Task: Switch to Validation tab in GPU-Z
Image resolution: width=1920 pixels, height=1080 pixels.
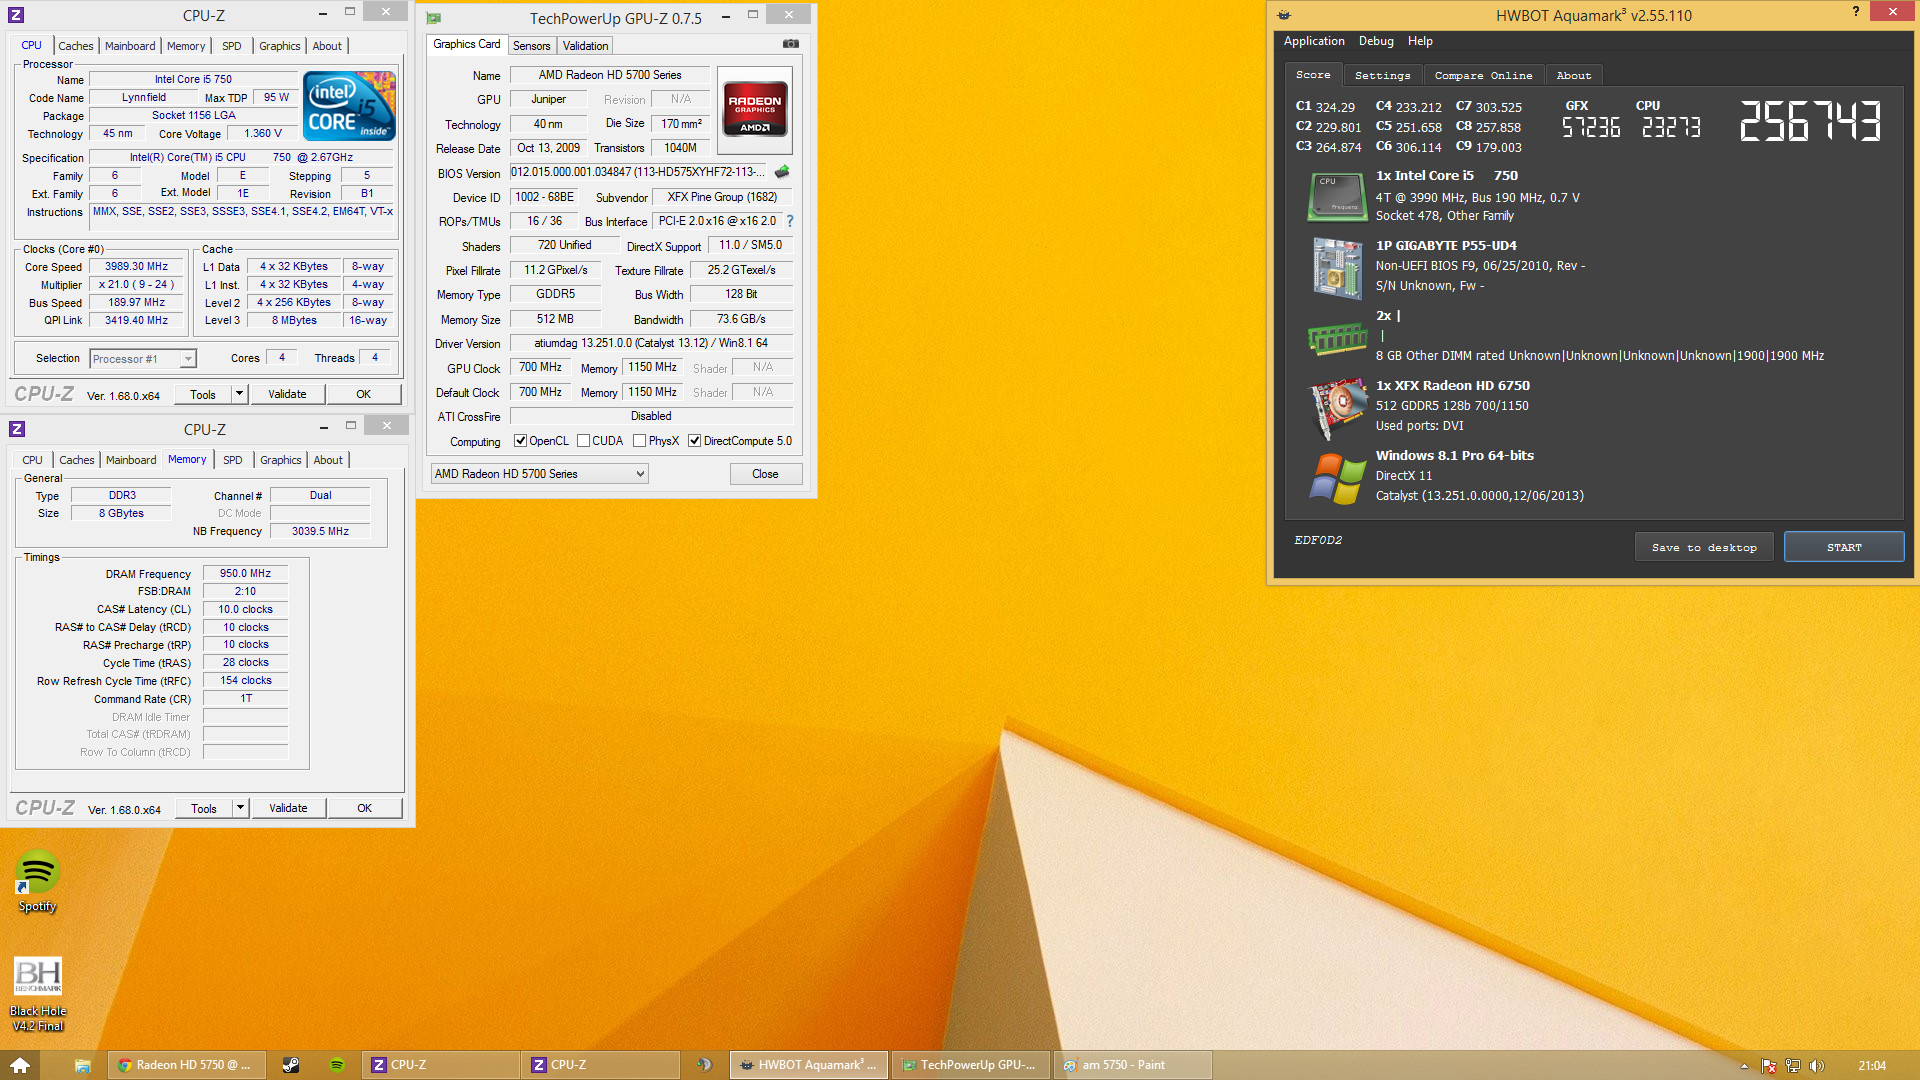Action: click(585, 46)
